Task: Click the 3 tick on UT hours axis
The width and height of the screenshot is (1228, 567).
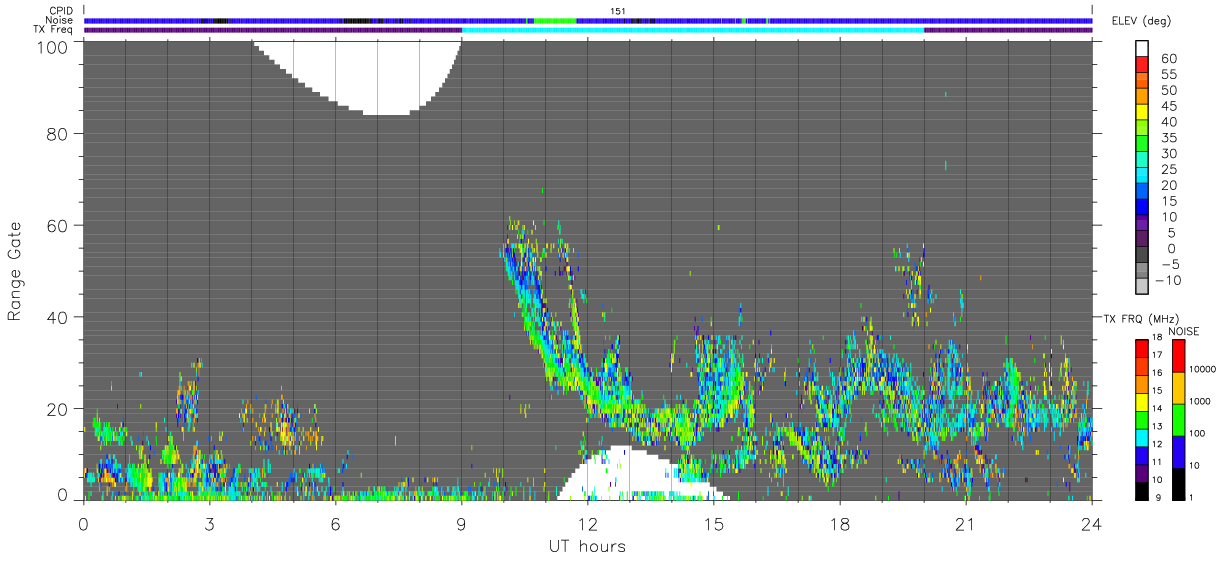Action: [x=209, y=524]
